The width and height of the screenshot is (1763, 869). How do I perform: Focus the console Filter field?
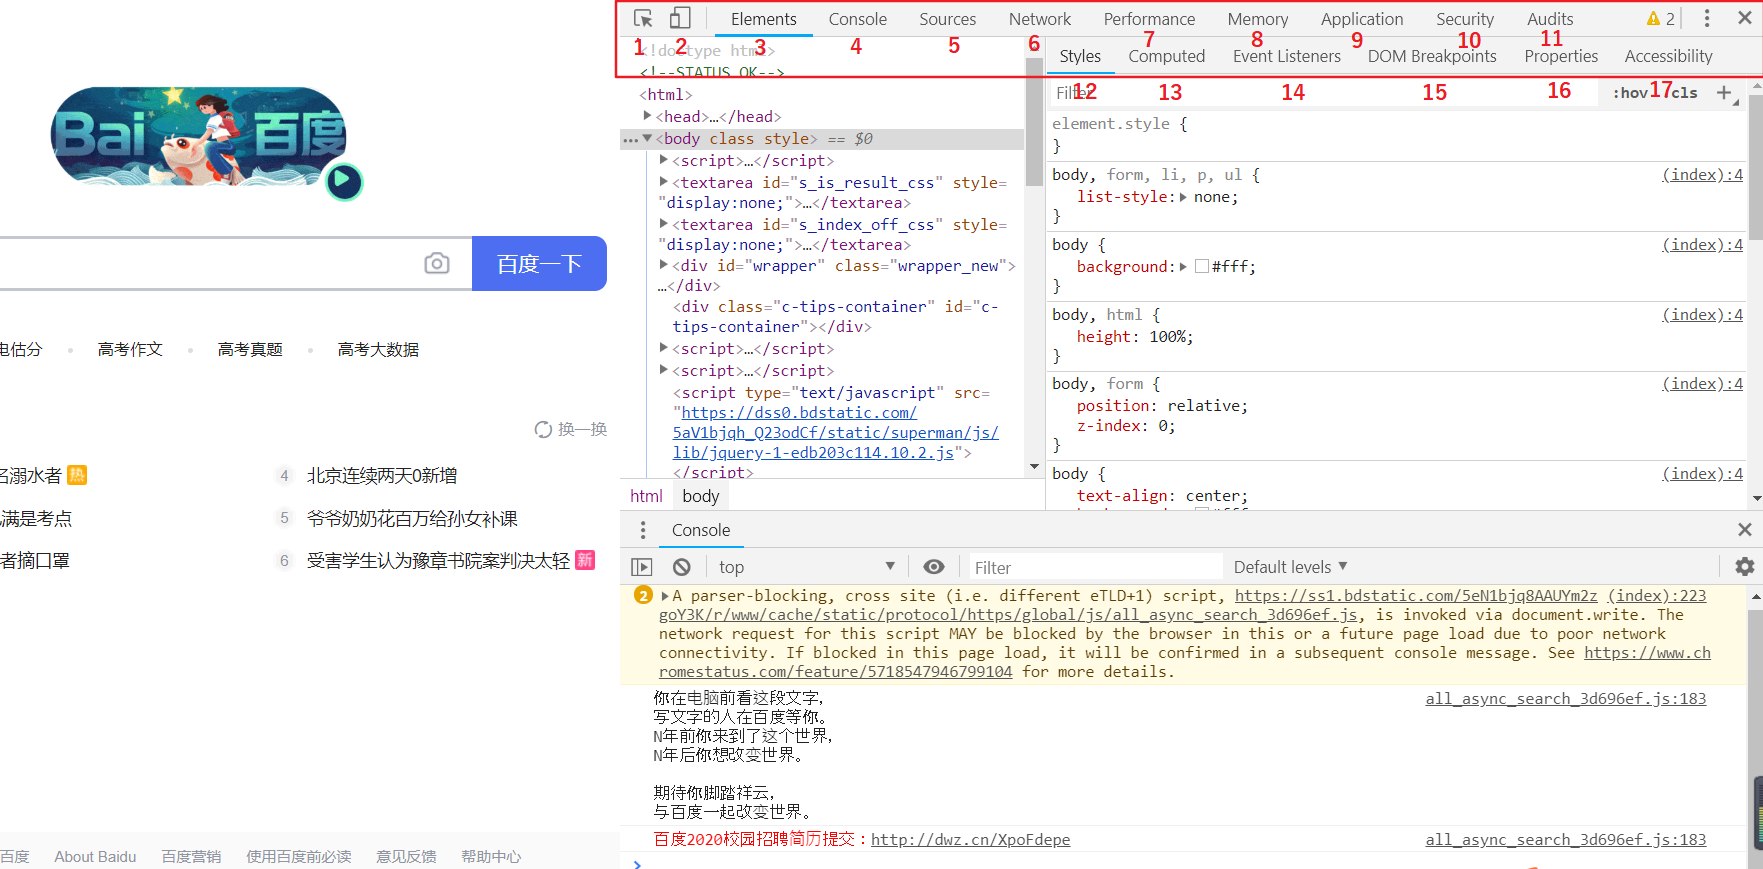click(x=1095, y=567)
